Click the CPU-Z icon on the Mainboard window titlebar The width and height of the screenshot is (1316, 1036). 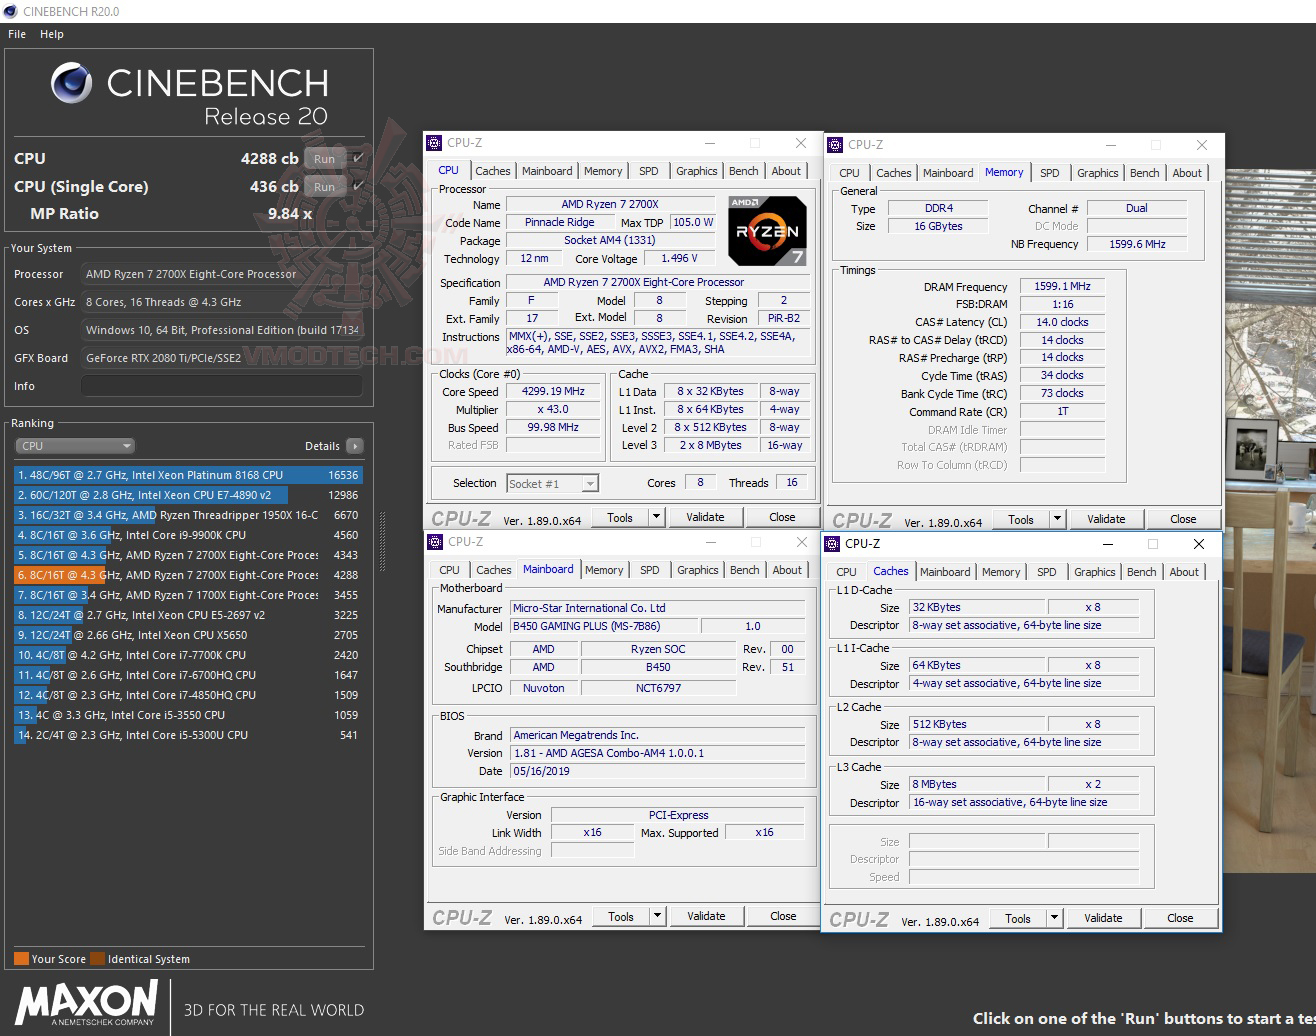(435, 541)
